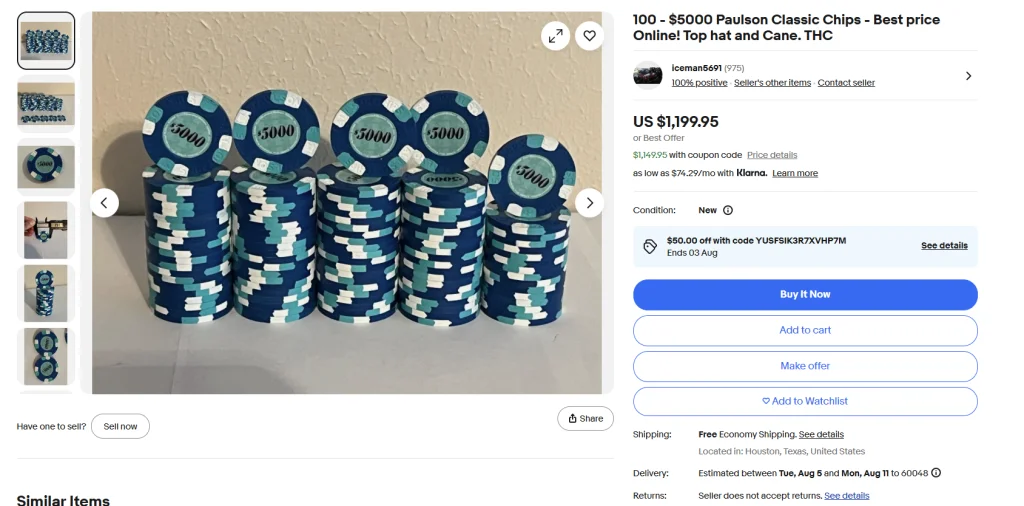
Task: Go to the next product image
Action: (589, 203)
